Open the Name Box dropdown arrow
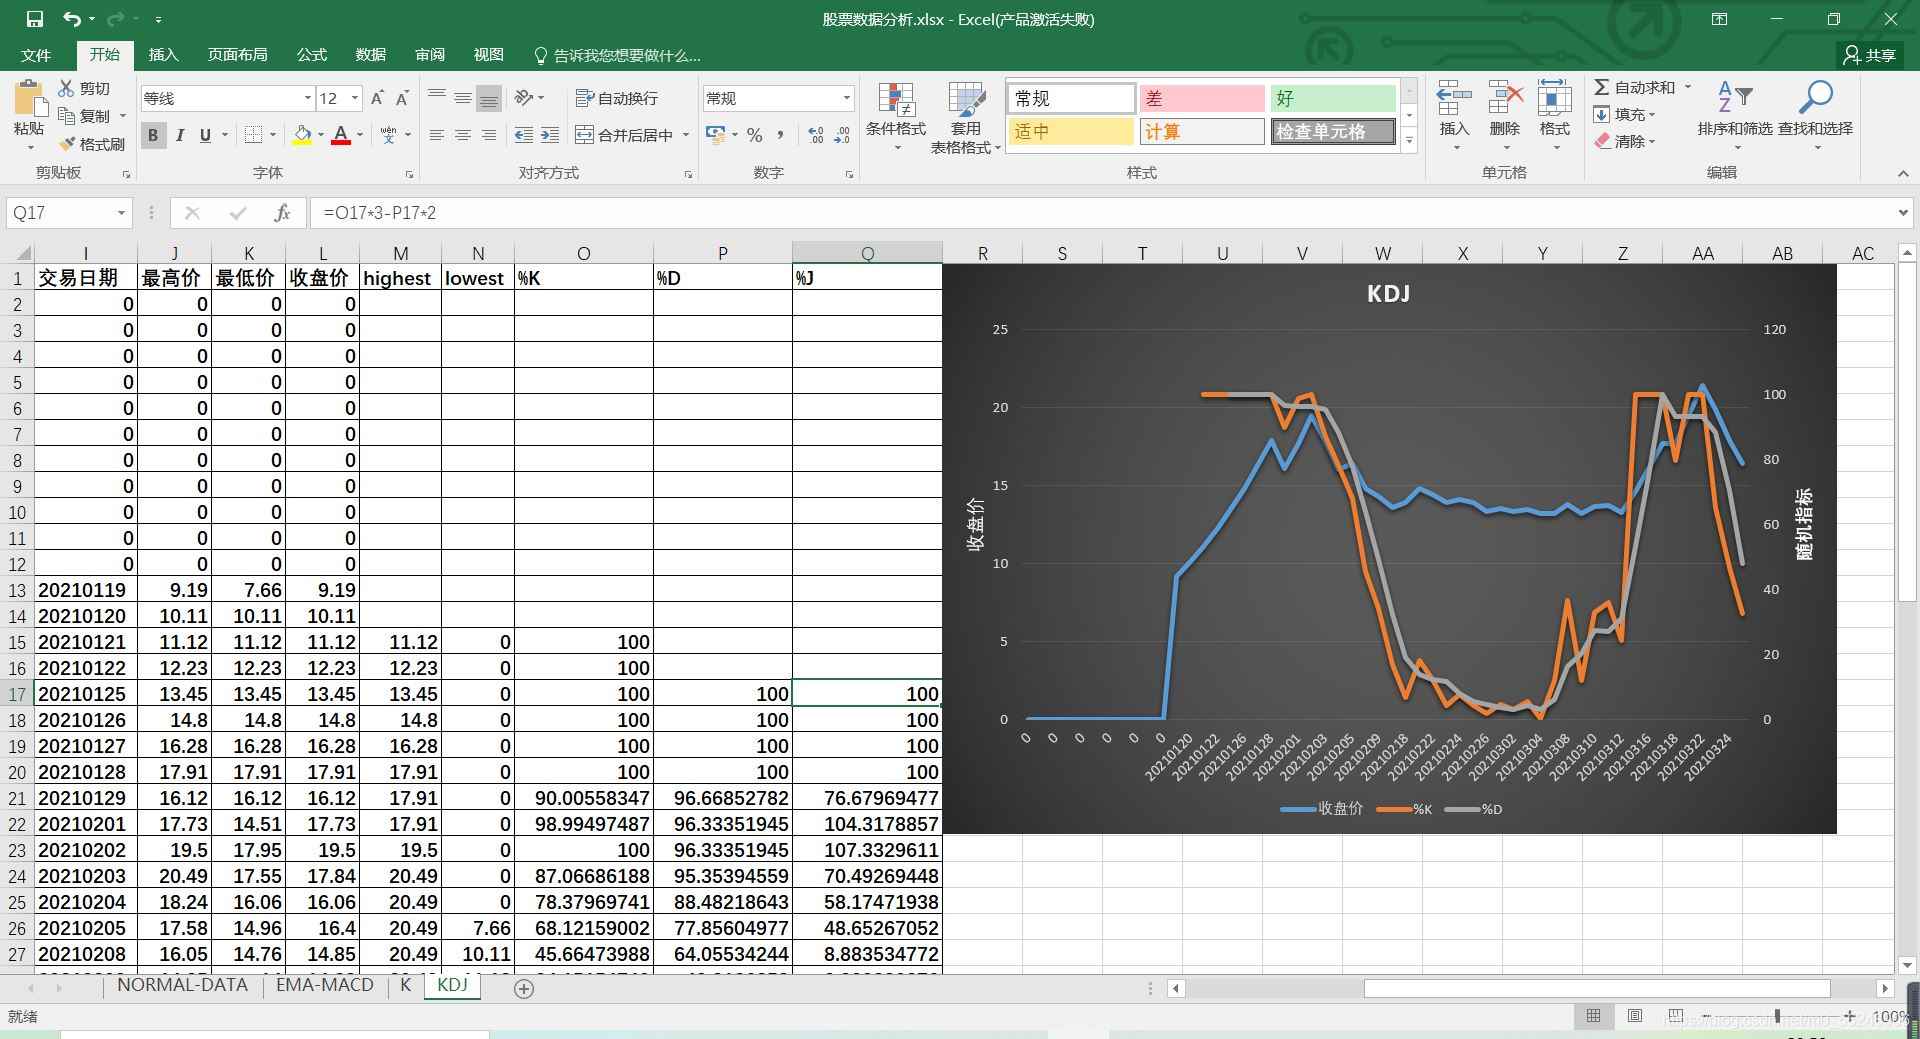 [121, 213]
